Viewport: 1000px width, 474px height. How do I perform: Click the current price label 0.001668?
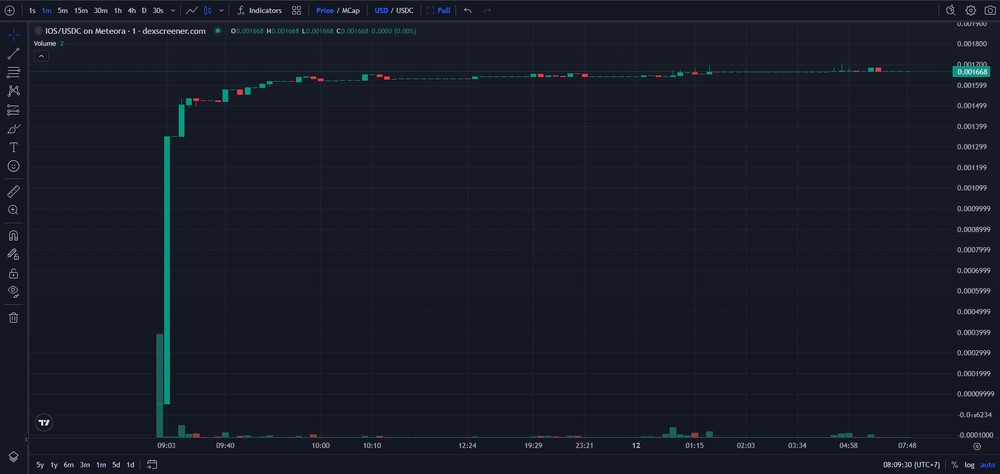(970, 72)
